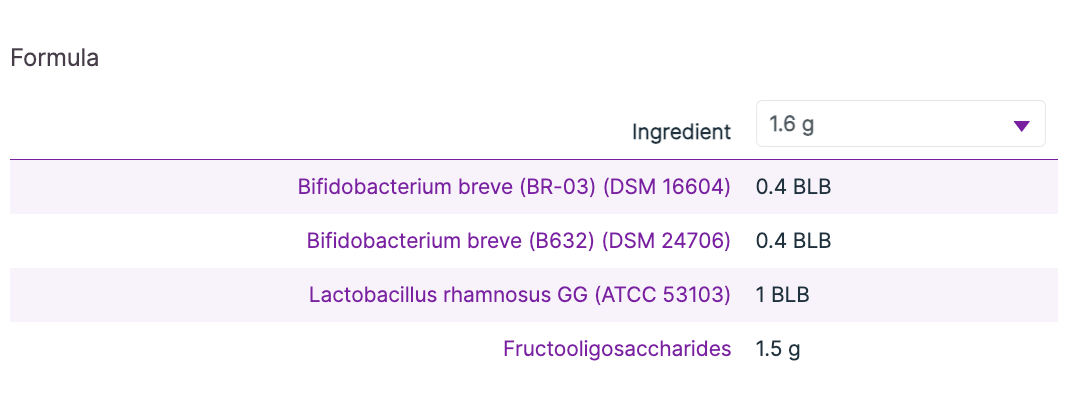Open the 1.6 g serving size dropdown

click(900, 124)
